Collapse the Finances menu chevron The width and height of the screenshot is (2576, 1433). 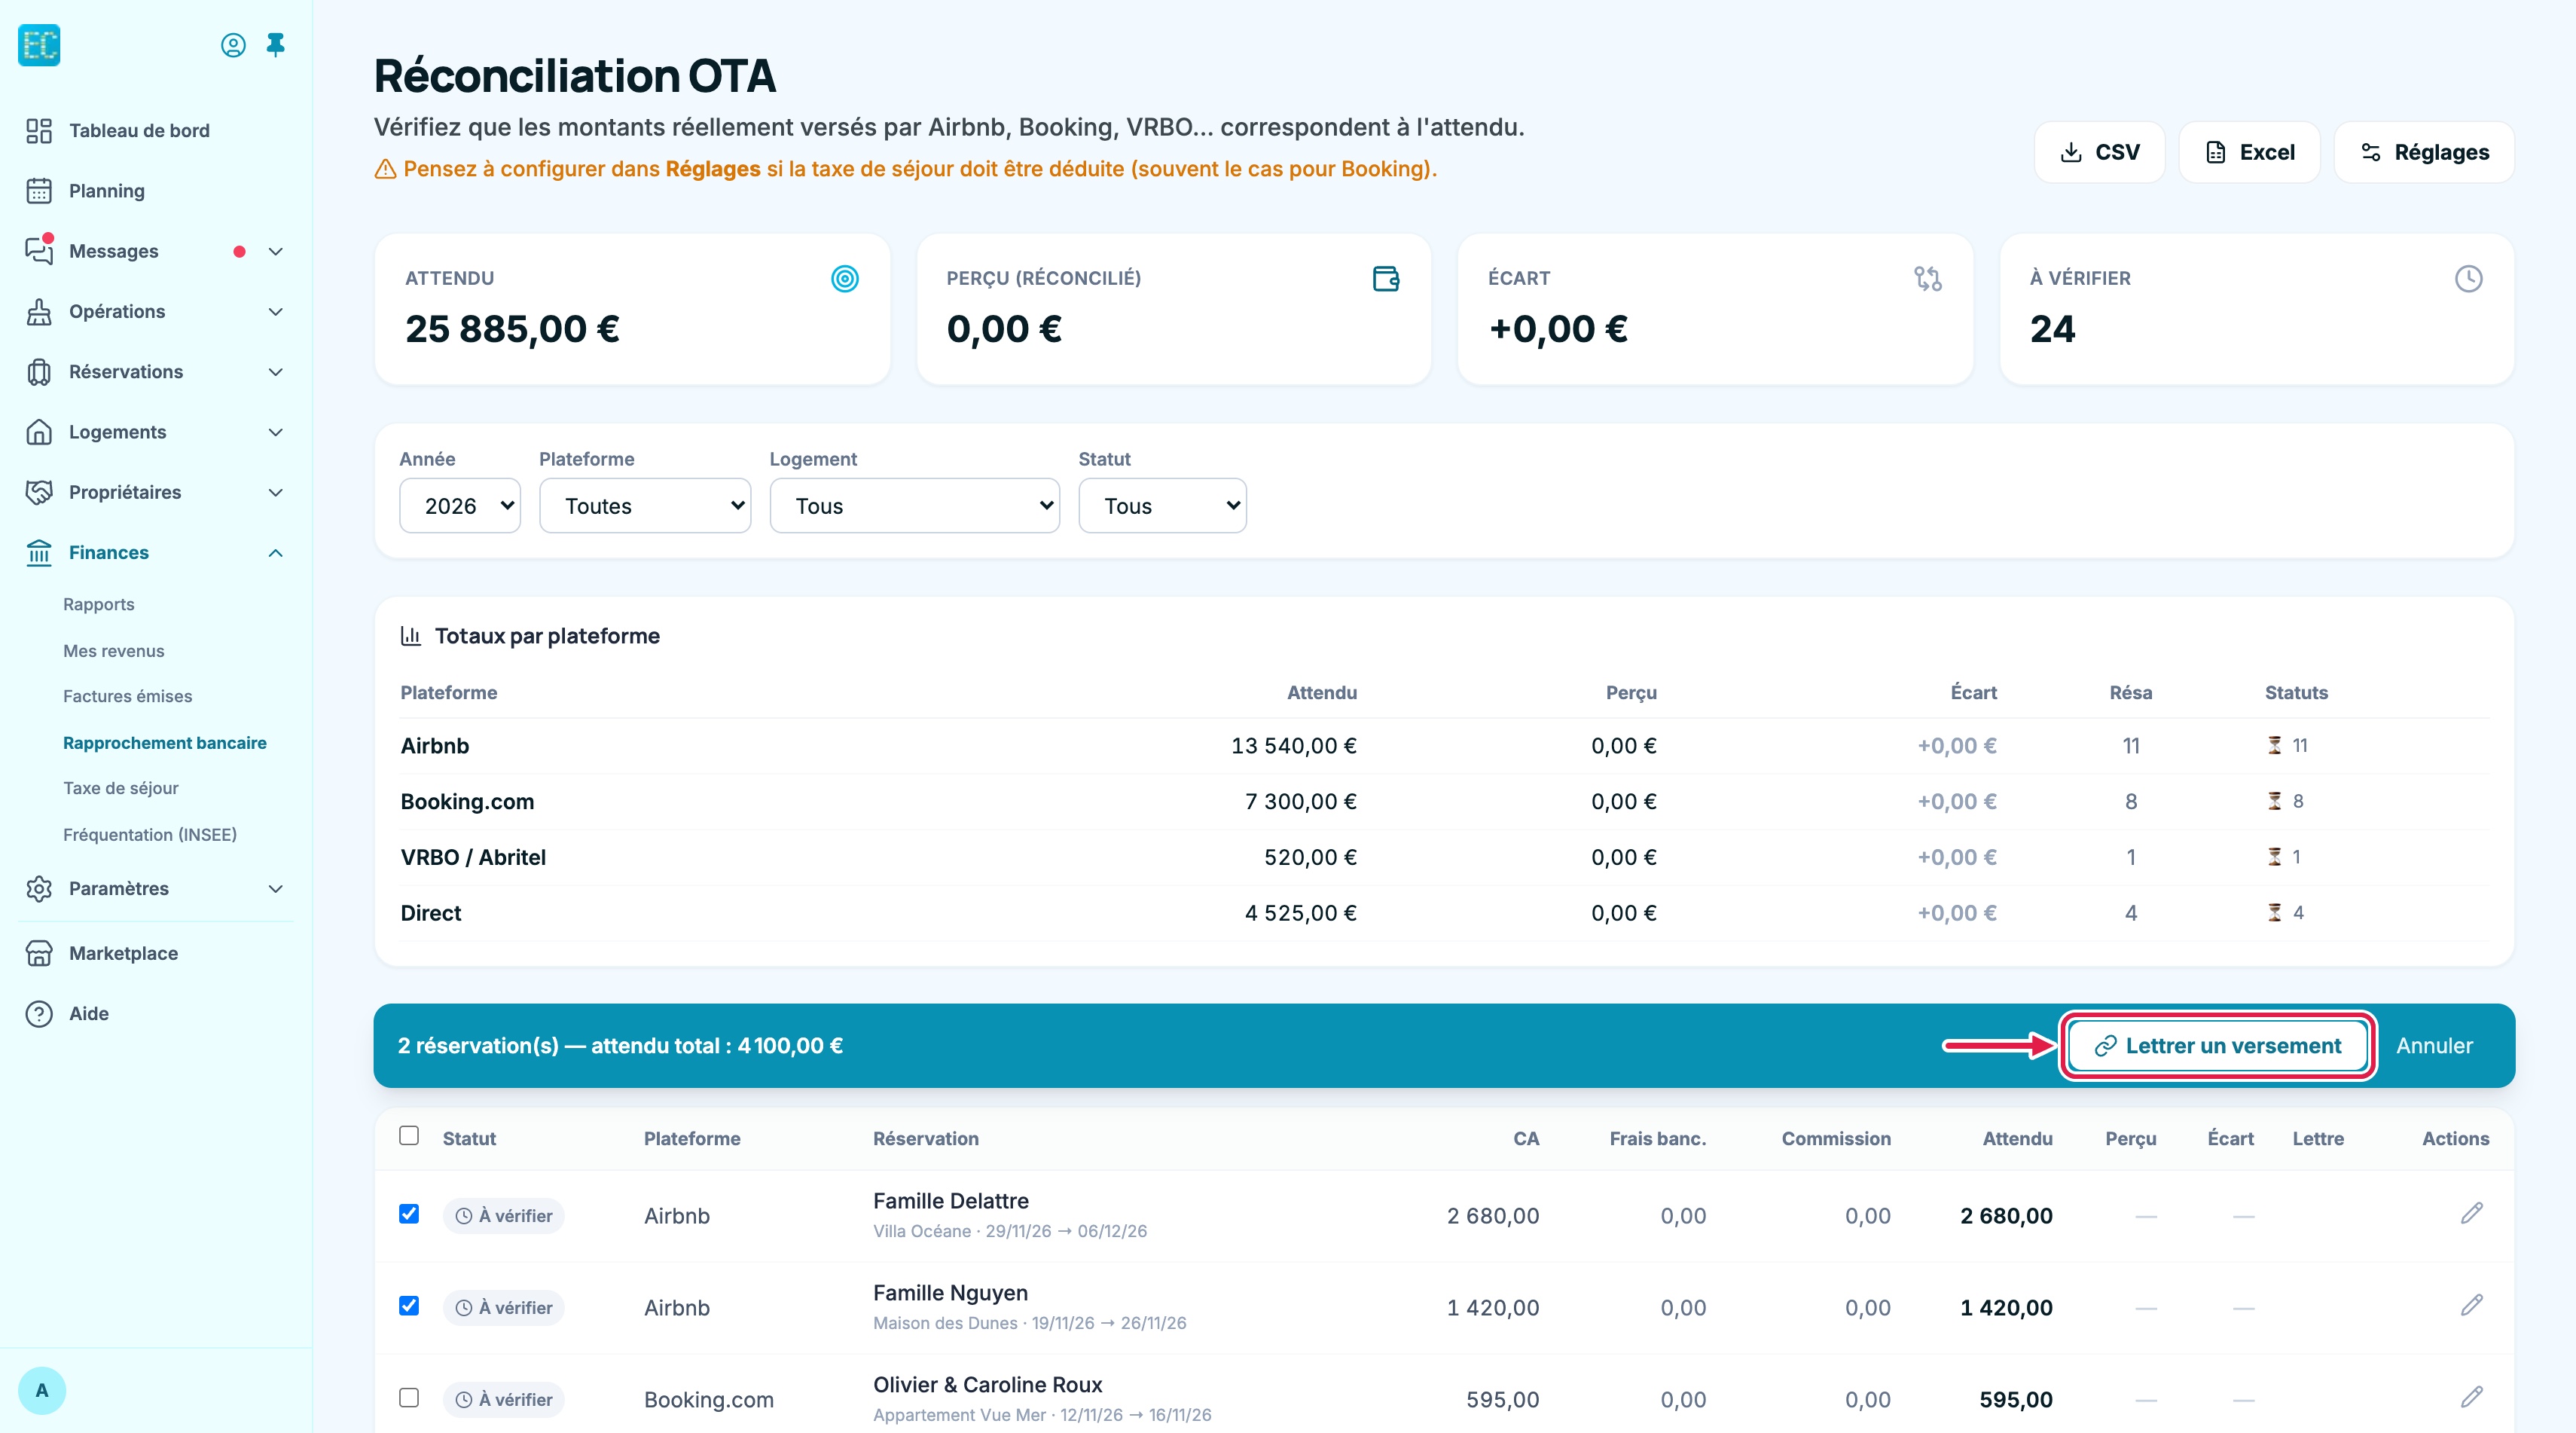coord(276,553)
